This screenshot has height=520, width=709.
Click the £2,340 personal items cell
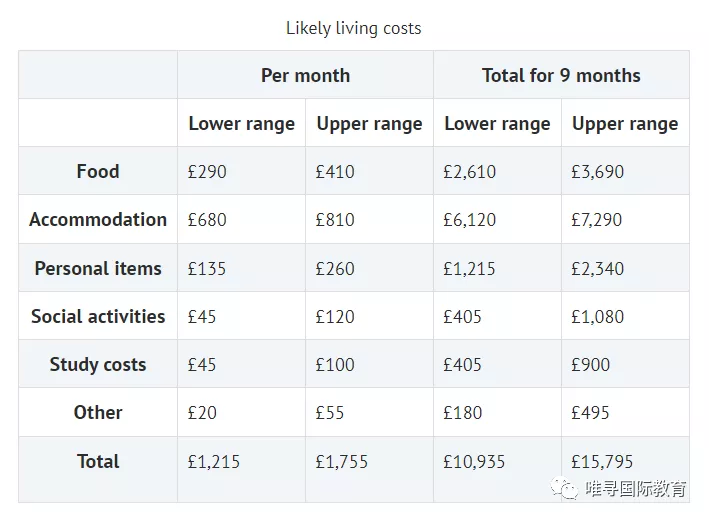[x=598, y=268]
